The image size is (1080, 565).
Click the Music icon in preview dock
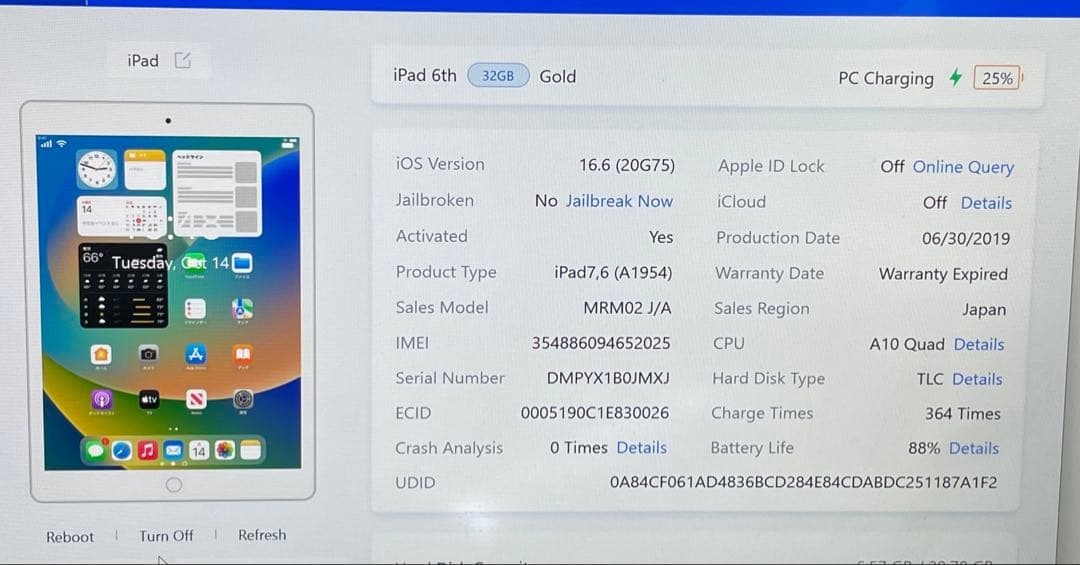pyautogui.click(x=147, y=451)
